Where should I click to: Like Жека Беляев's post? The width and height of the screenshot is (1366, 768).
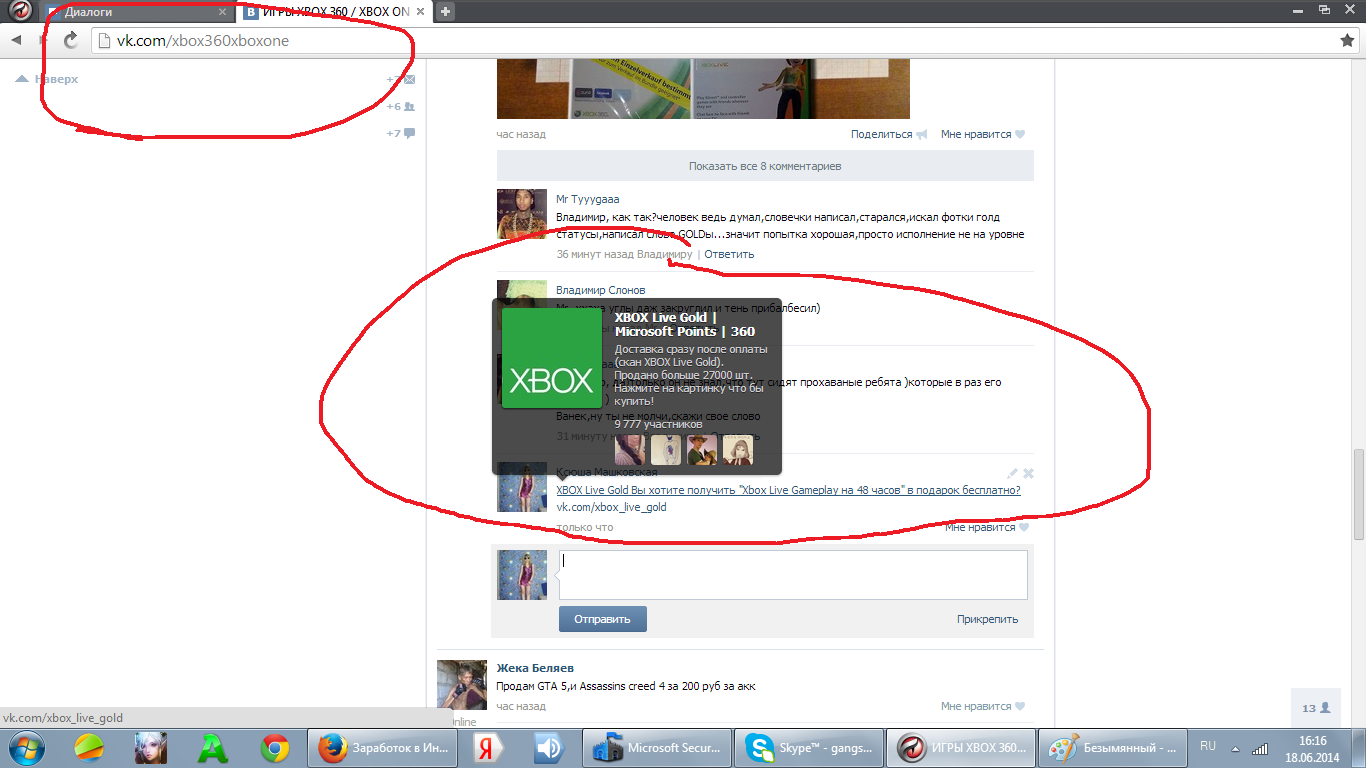coord(983,706)
